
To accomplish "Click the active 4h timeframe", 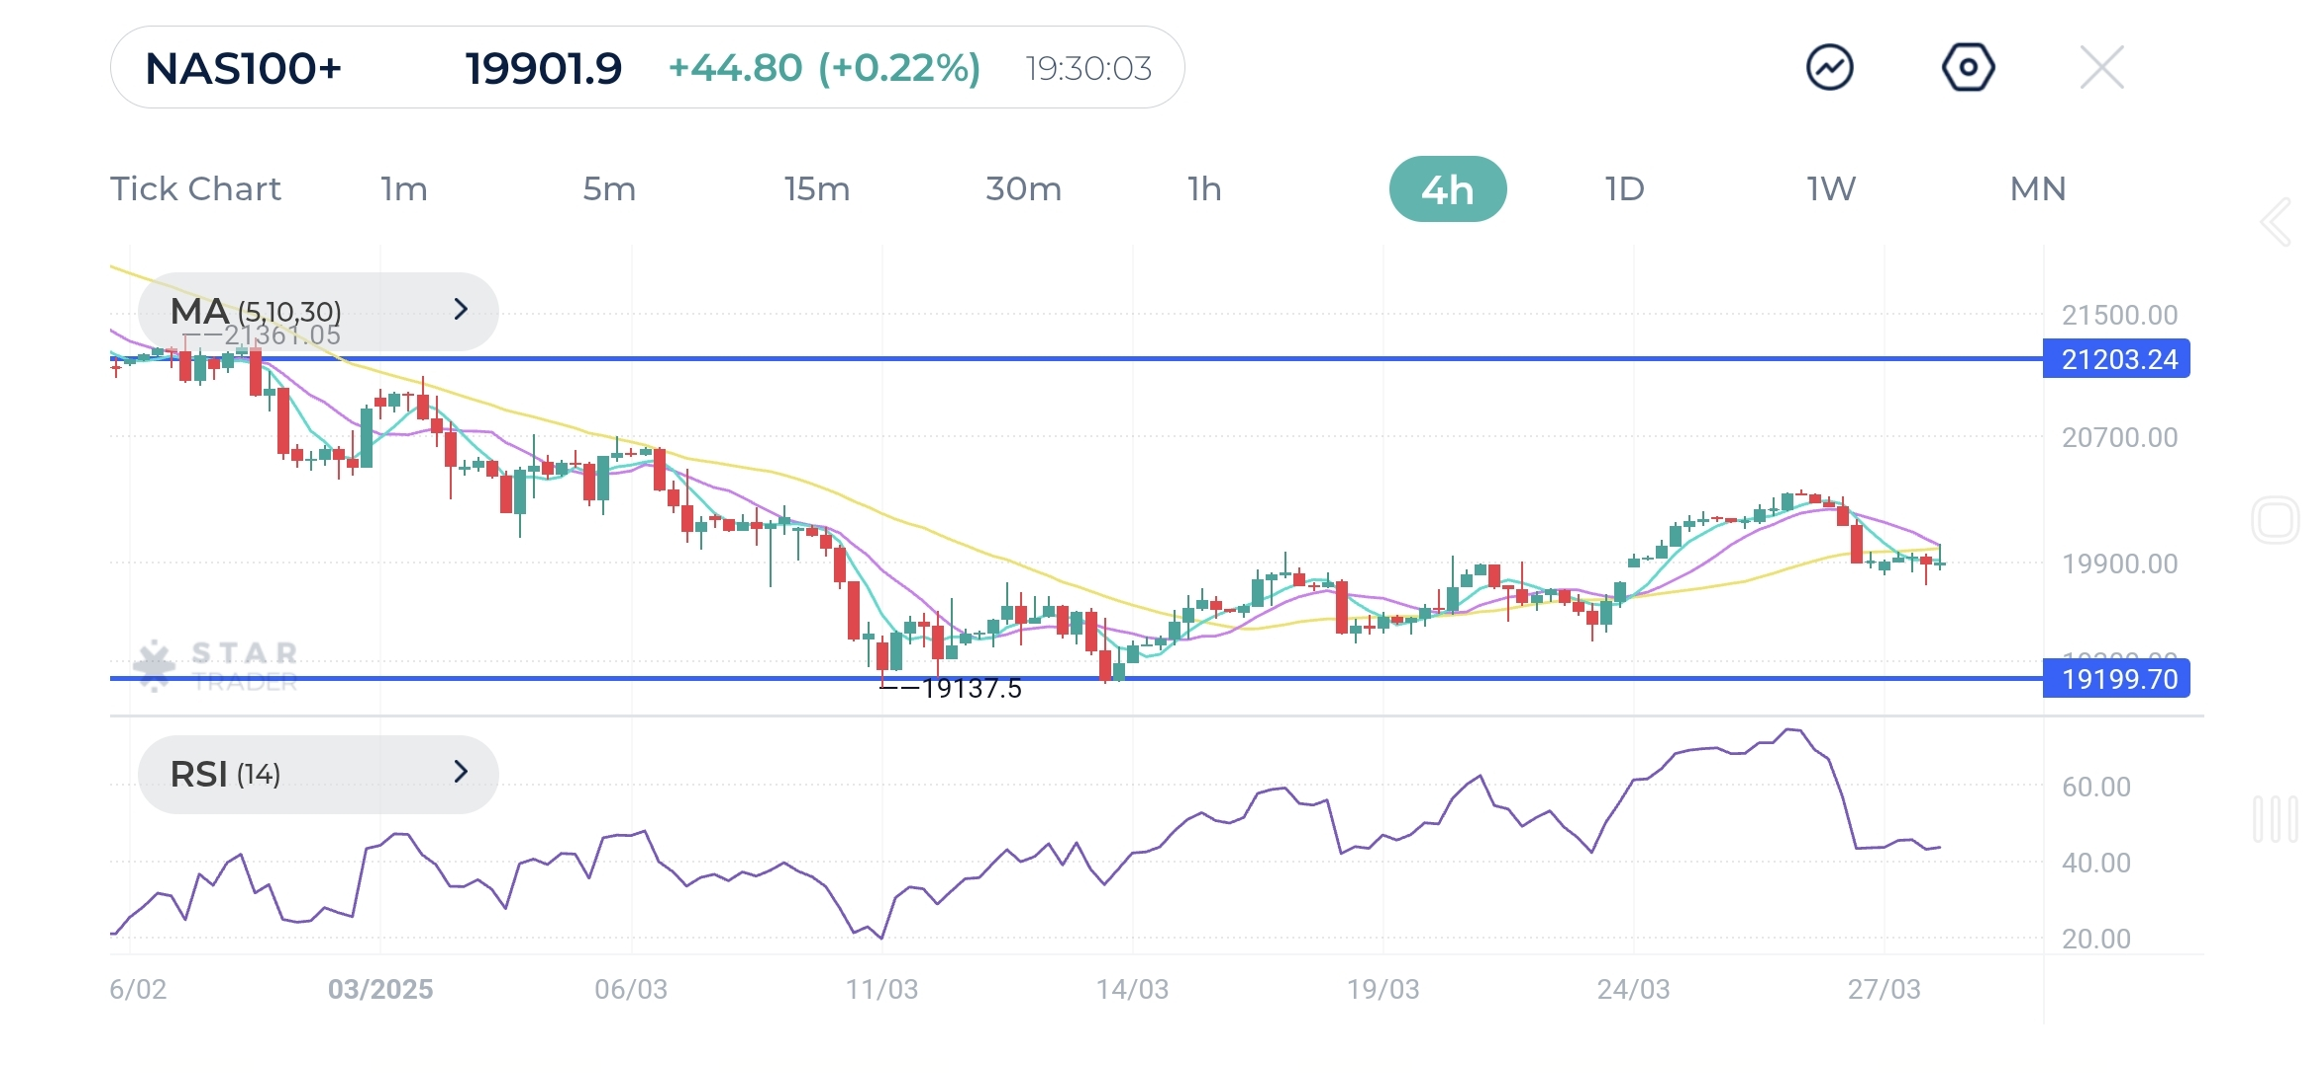I will tap(1446, 189).
